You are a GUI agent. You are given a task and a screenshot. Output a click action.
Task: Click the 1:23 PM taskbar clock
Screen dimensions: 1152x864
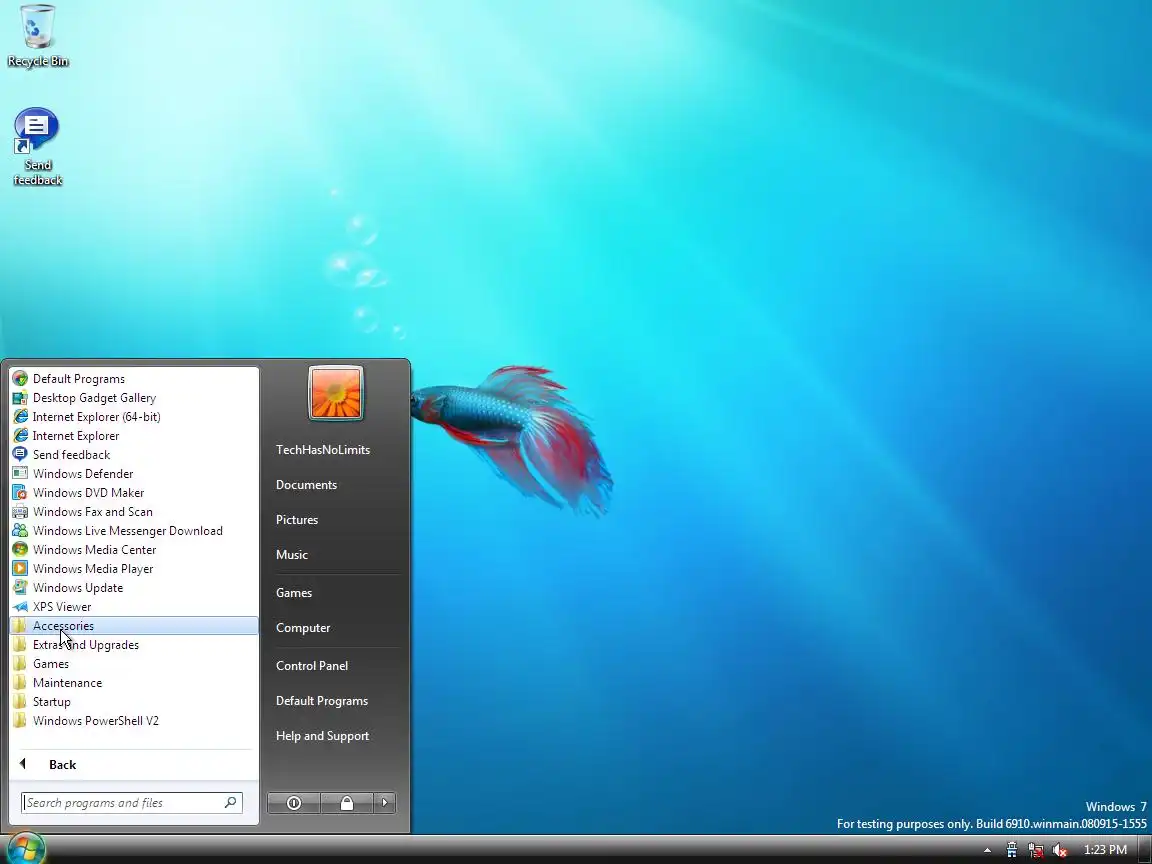(x=1105, y=850)
